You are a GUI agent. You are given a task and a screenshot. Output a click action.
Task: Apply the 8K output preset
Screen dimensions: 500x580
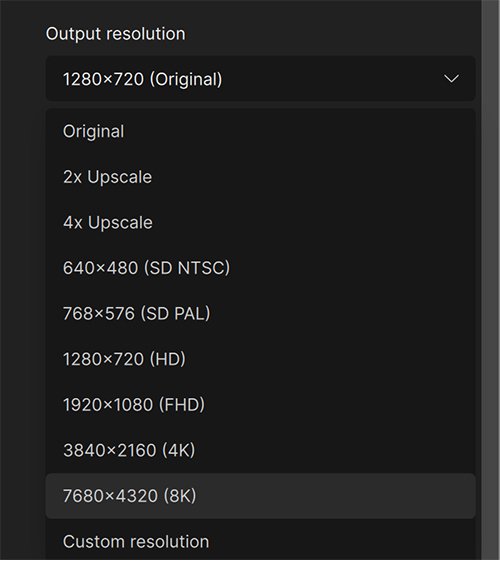(260, 496)
